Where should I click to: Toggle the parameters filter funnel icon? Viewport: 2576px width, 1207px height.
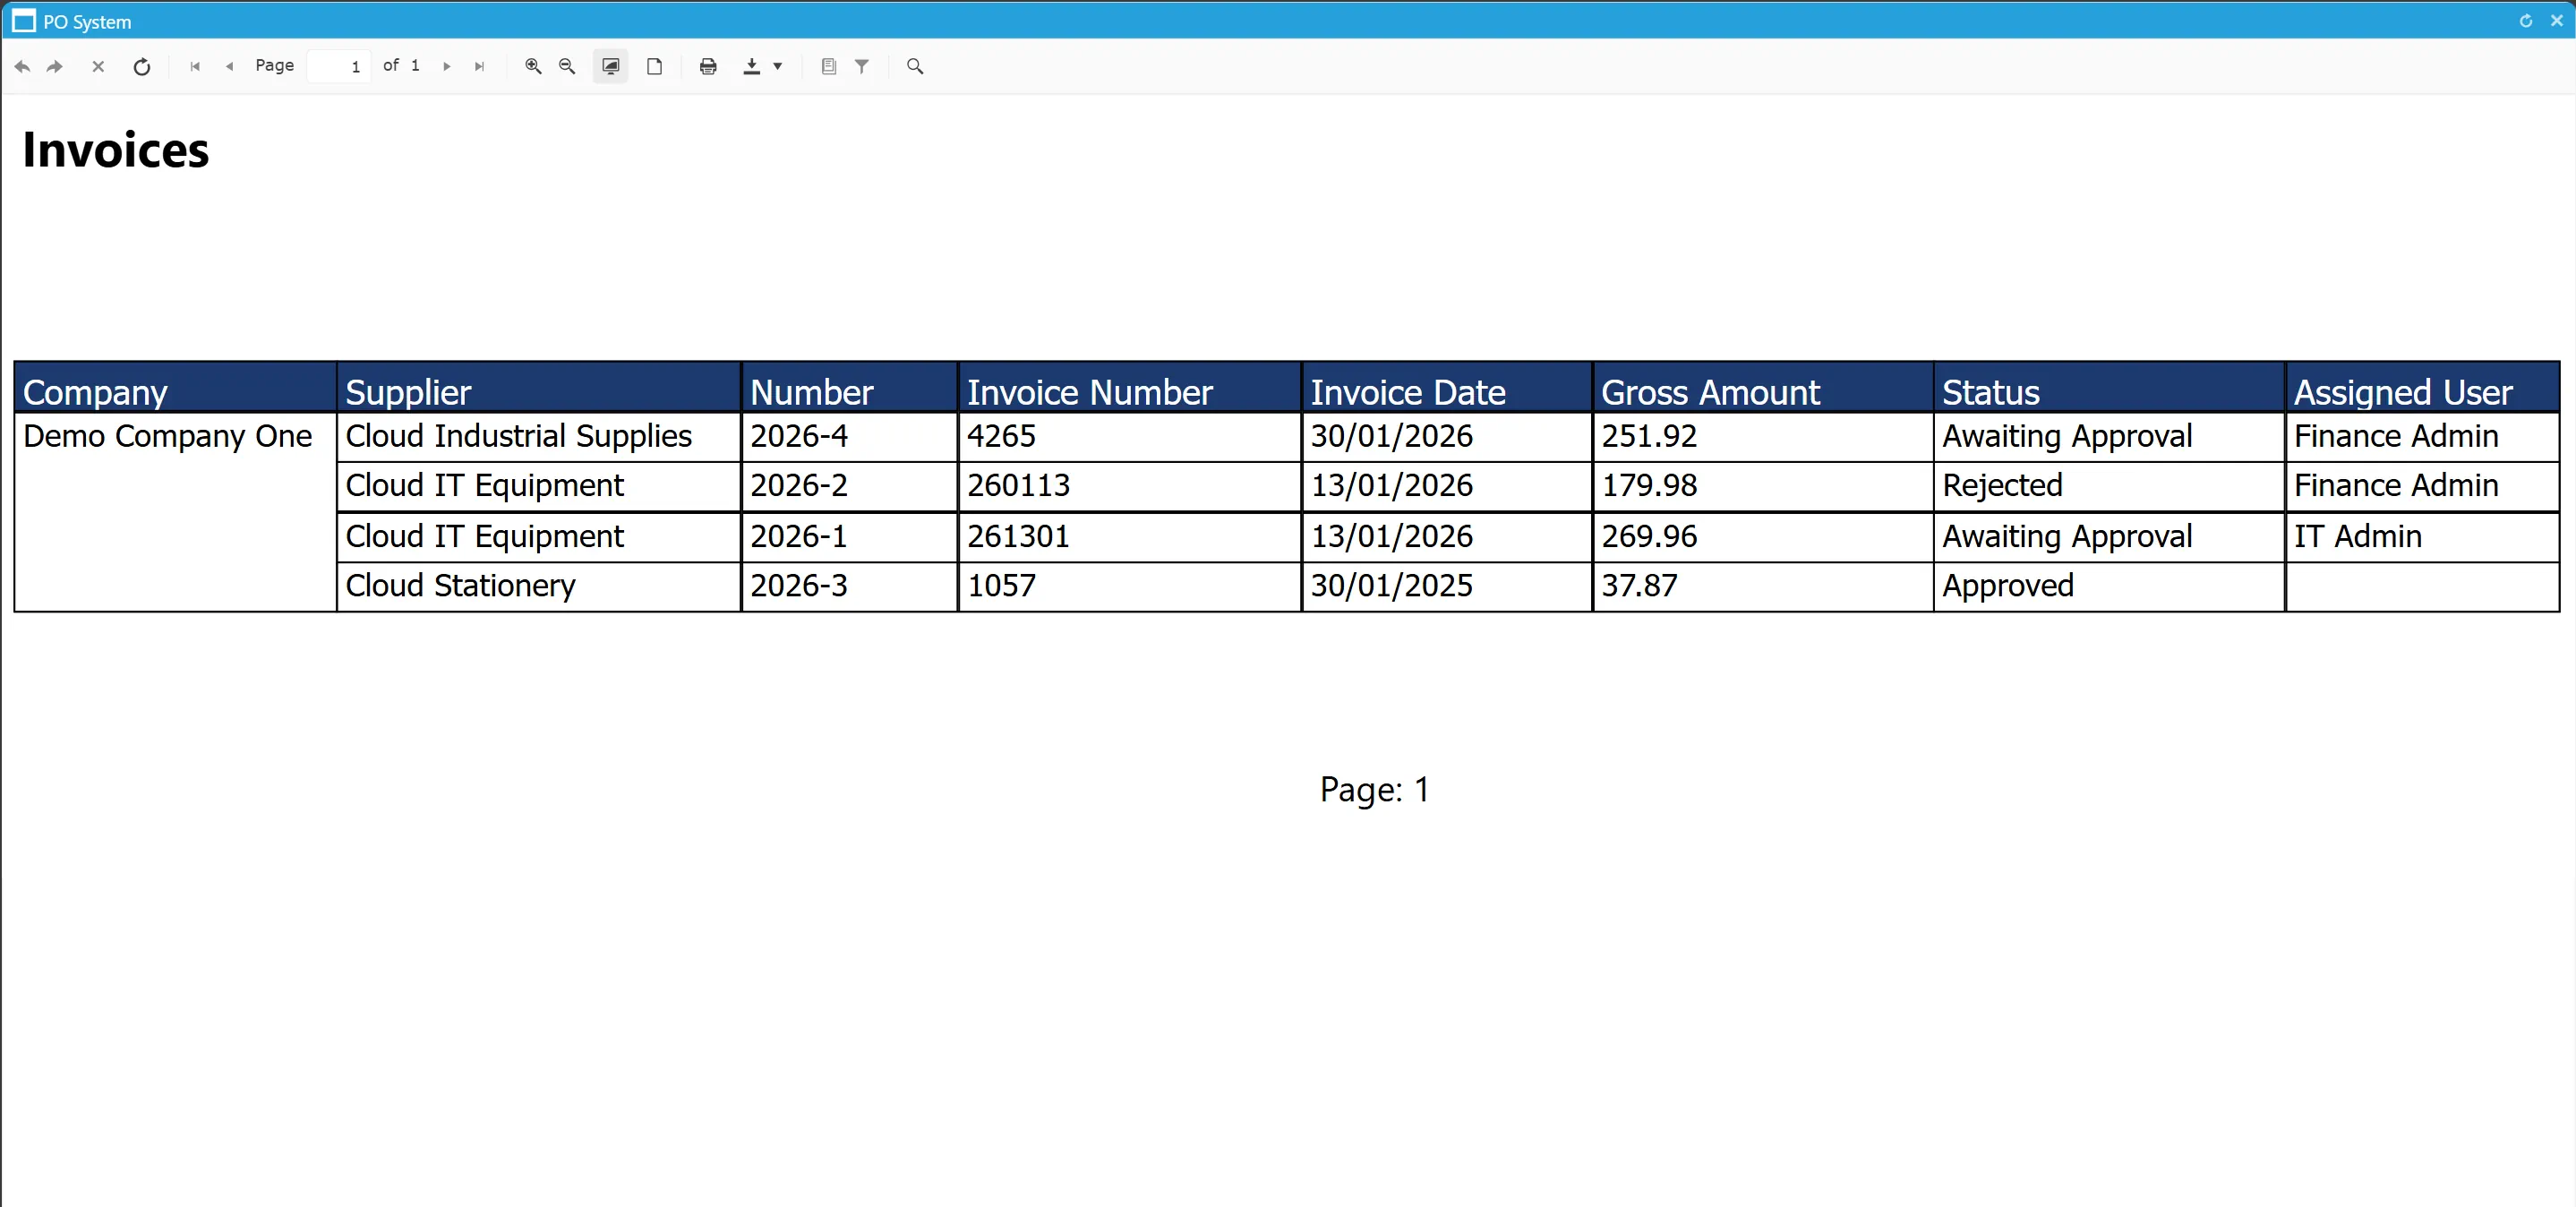(x=862, y=66)
